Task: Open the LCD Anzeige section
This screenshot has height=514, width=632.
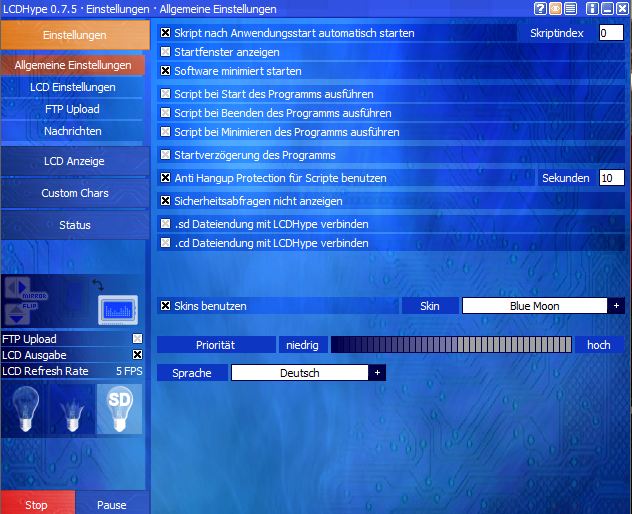Action: (75, 161)
